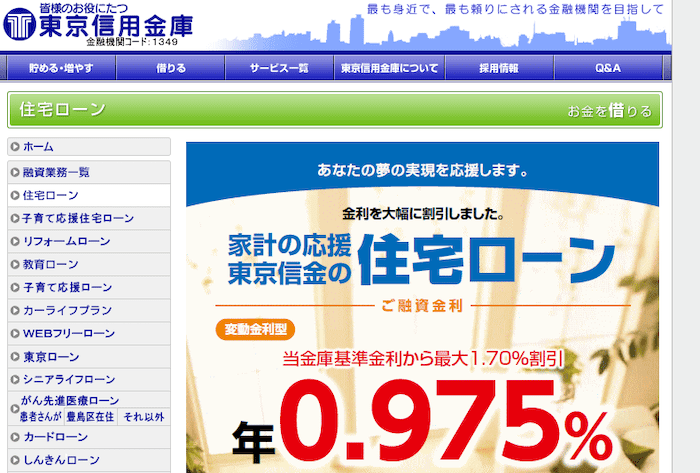Click the arrow bullet beside シニアライフローン
The width and height of the screenshot is (700, 473).
(x=15, y=379)
